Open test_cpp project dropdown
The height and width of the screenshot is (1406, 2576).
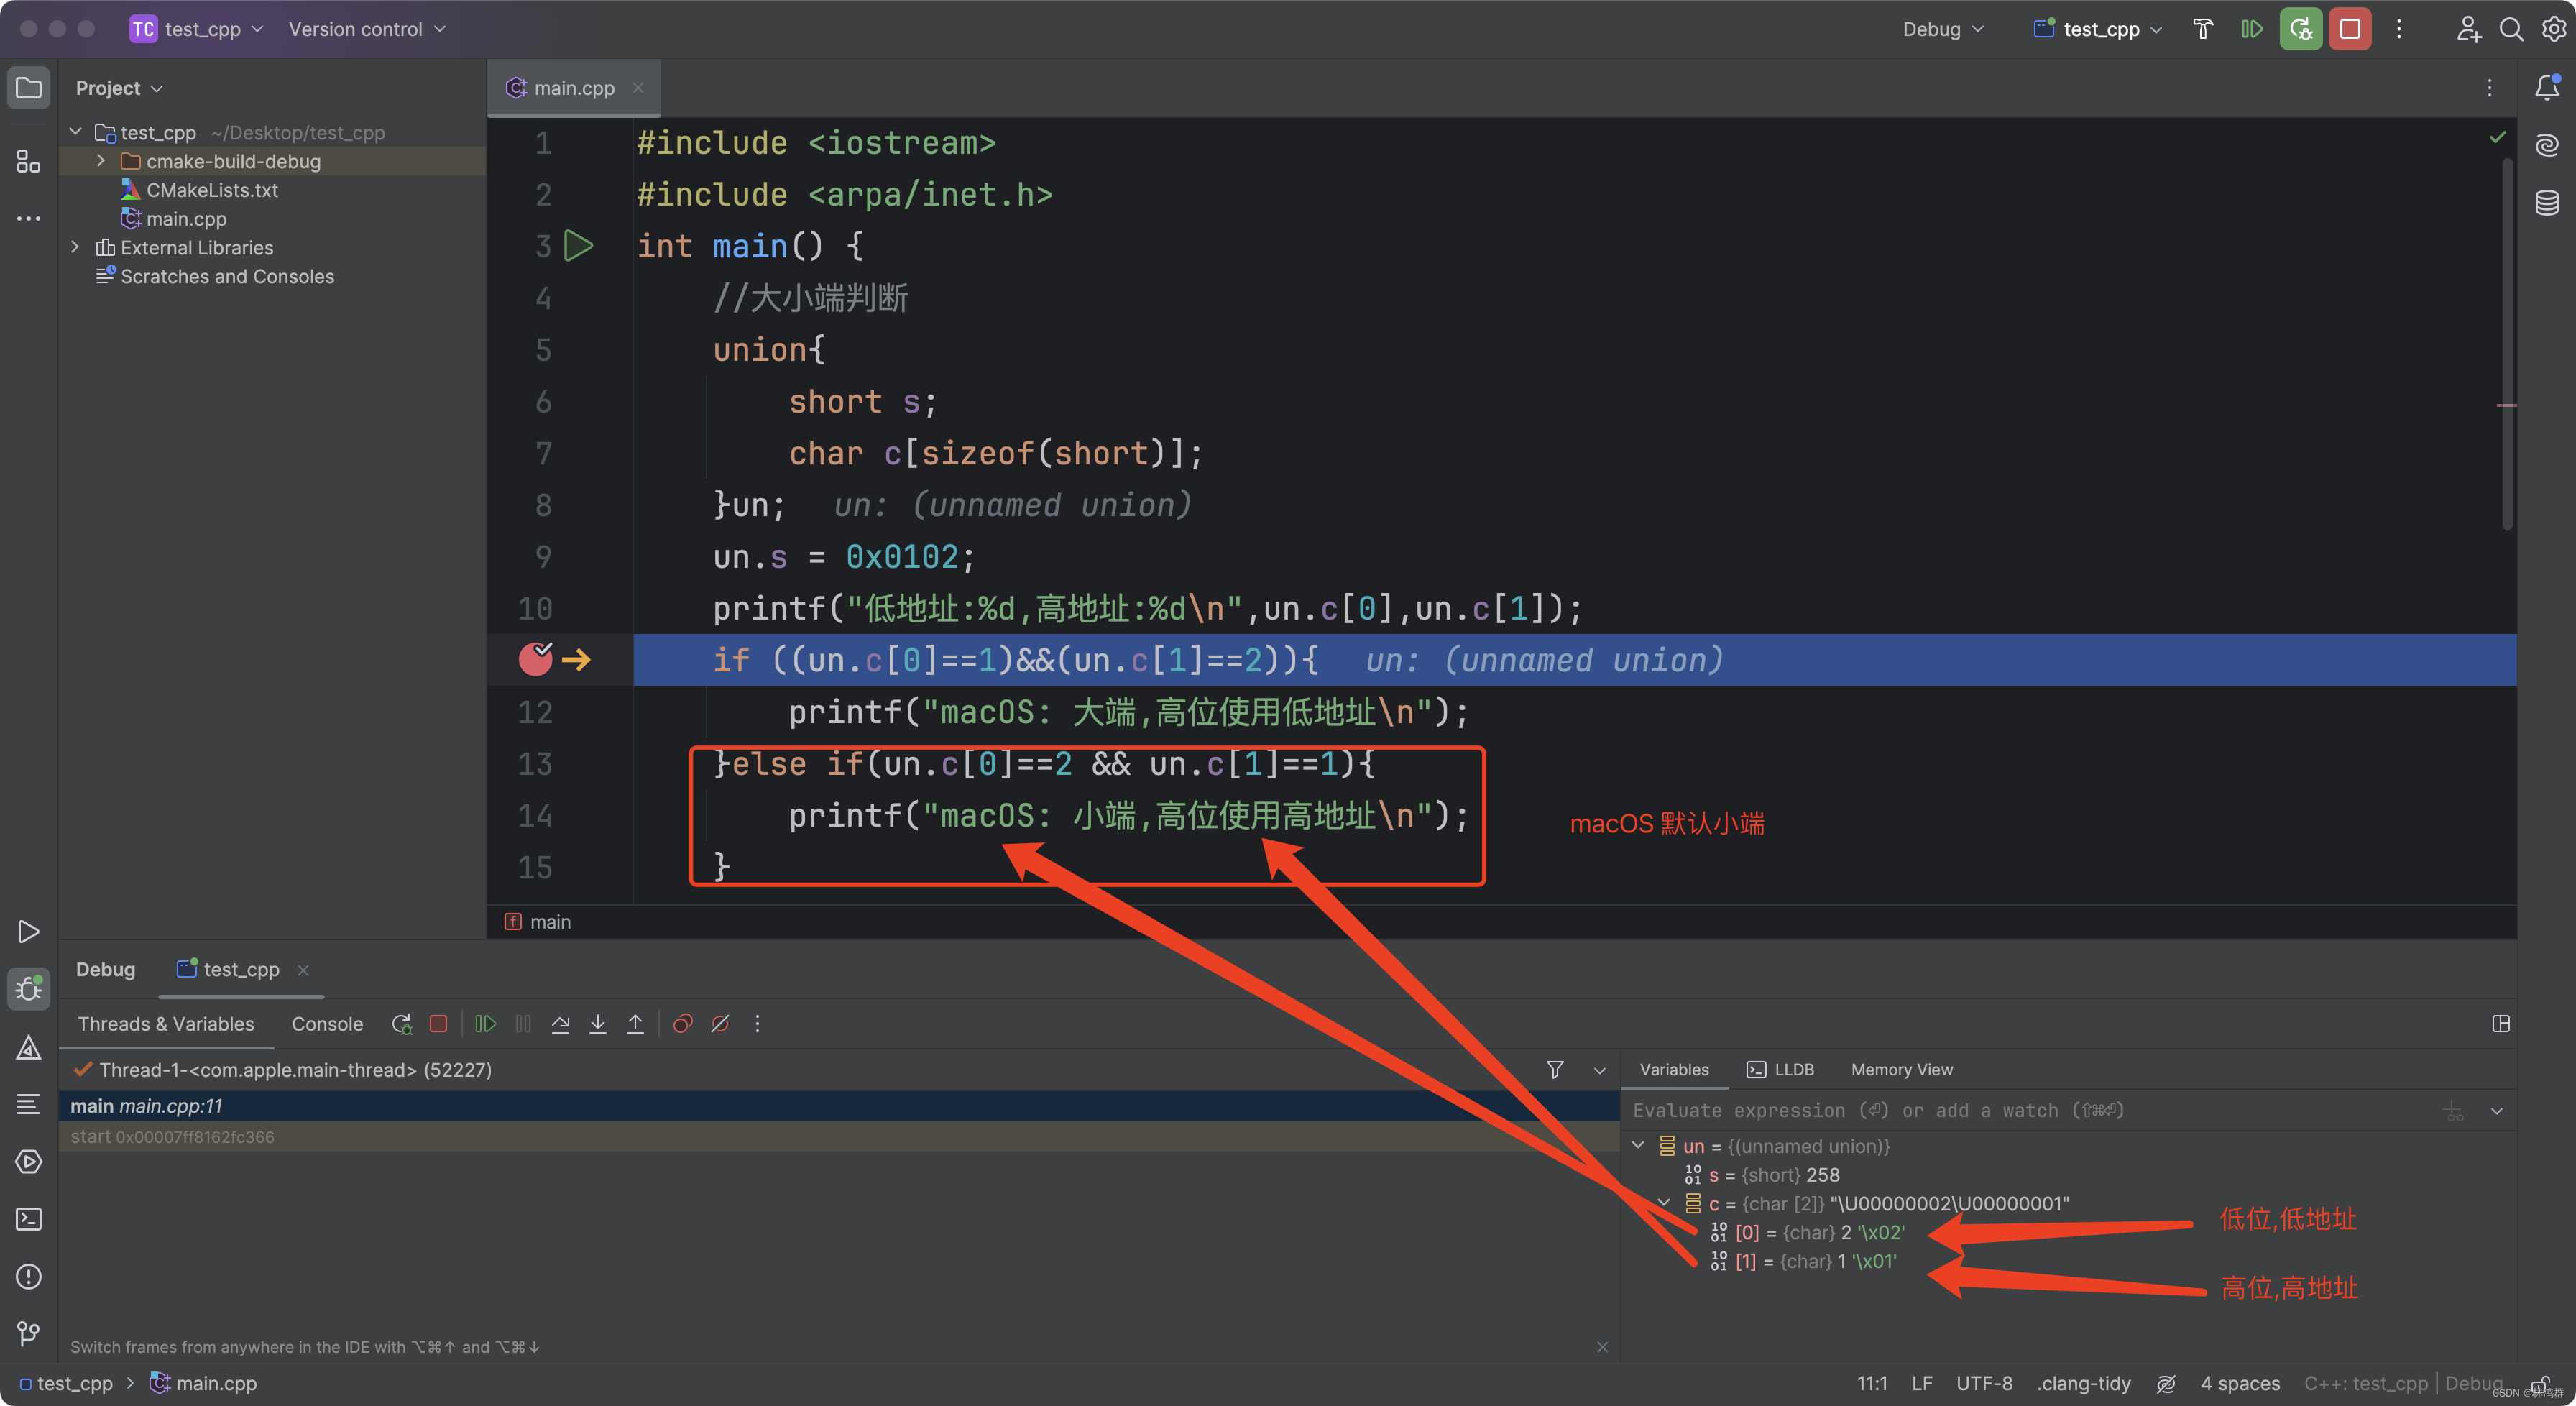pyautogui.click(x=197, y=29)
